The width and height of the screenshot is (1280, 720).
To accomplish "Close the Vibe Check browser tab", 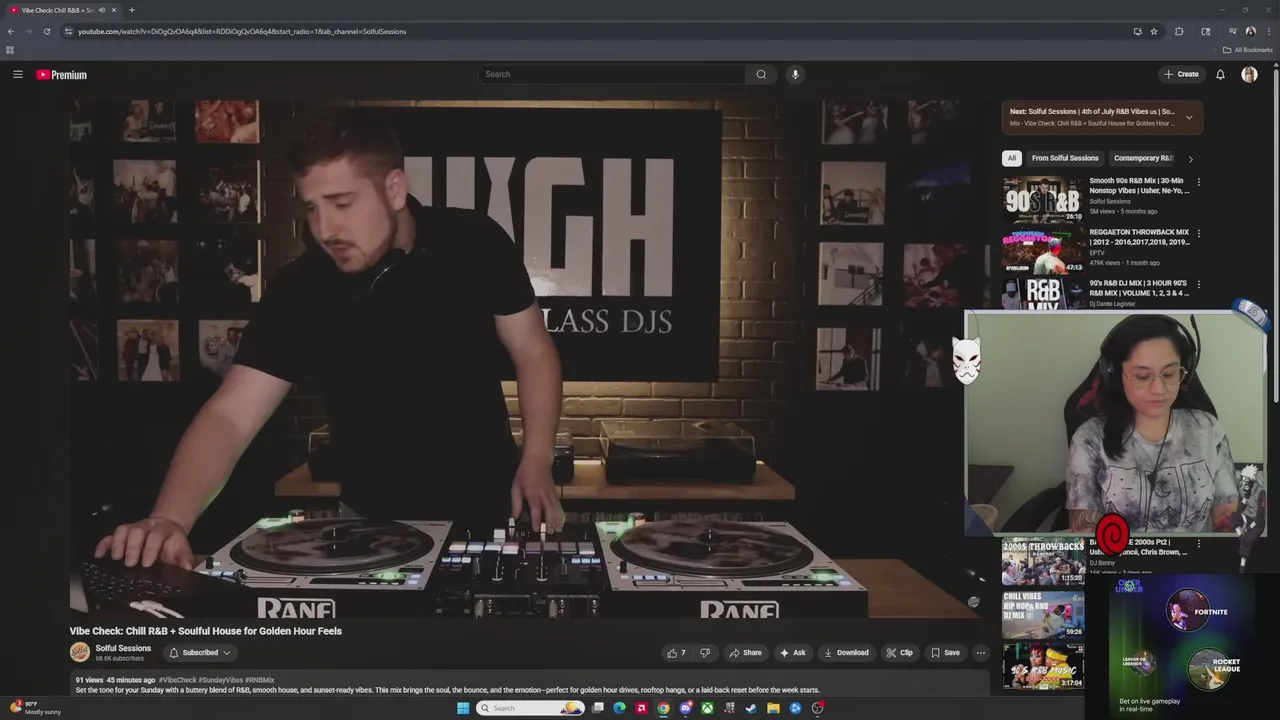I will [x=113, y=10].
